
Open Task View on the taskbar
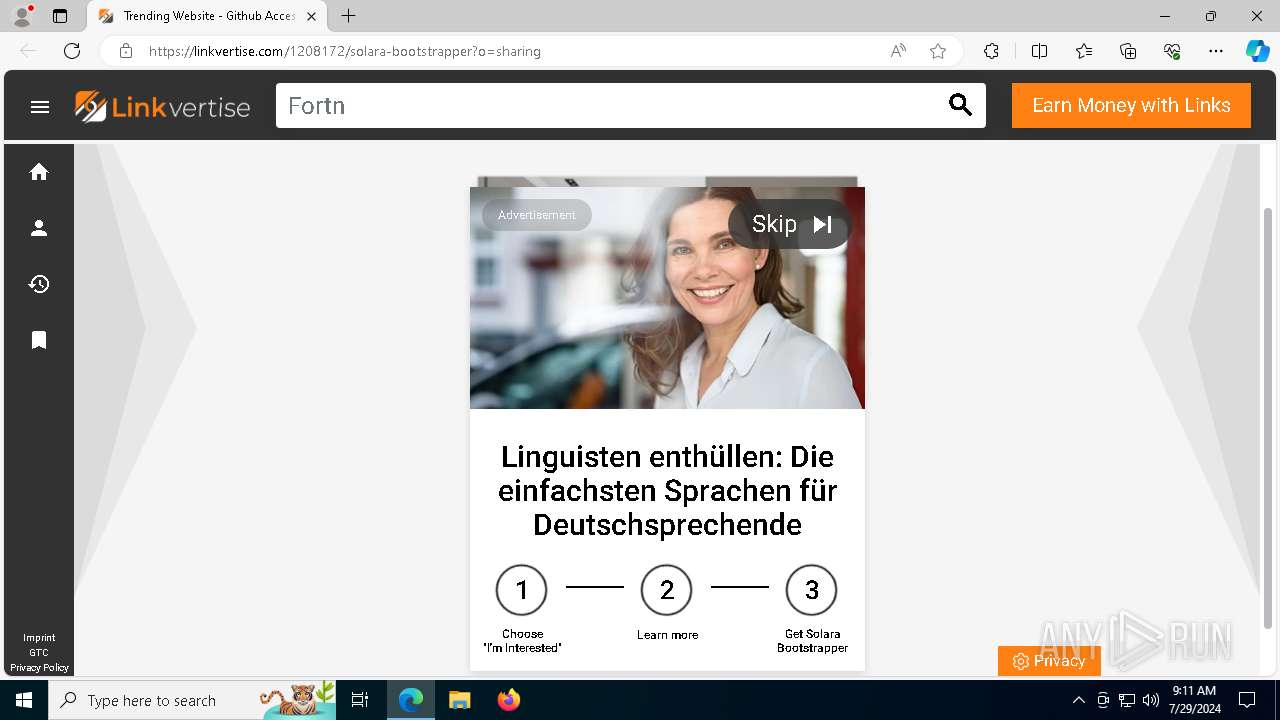pyautogui.click(x=360, y=700)
